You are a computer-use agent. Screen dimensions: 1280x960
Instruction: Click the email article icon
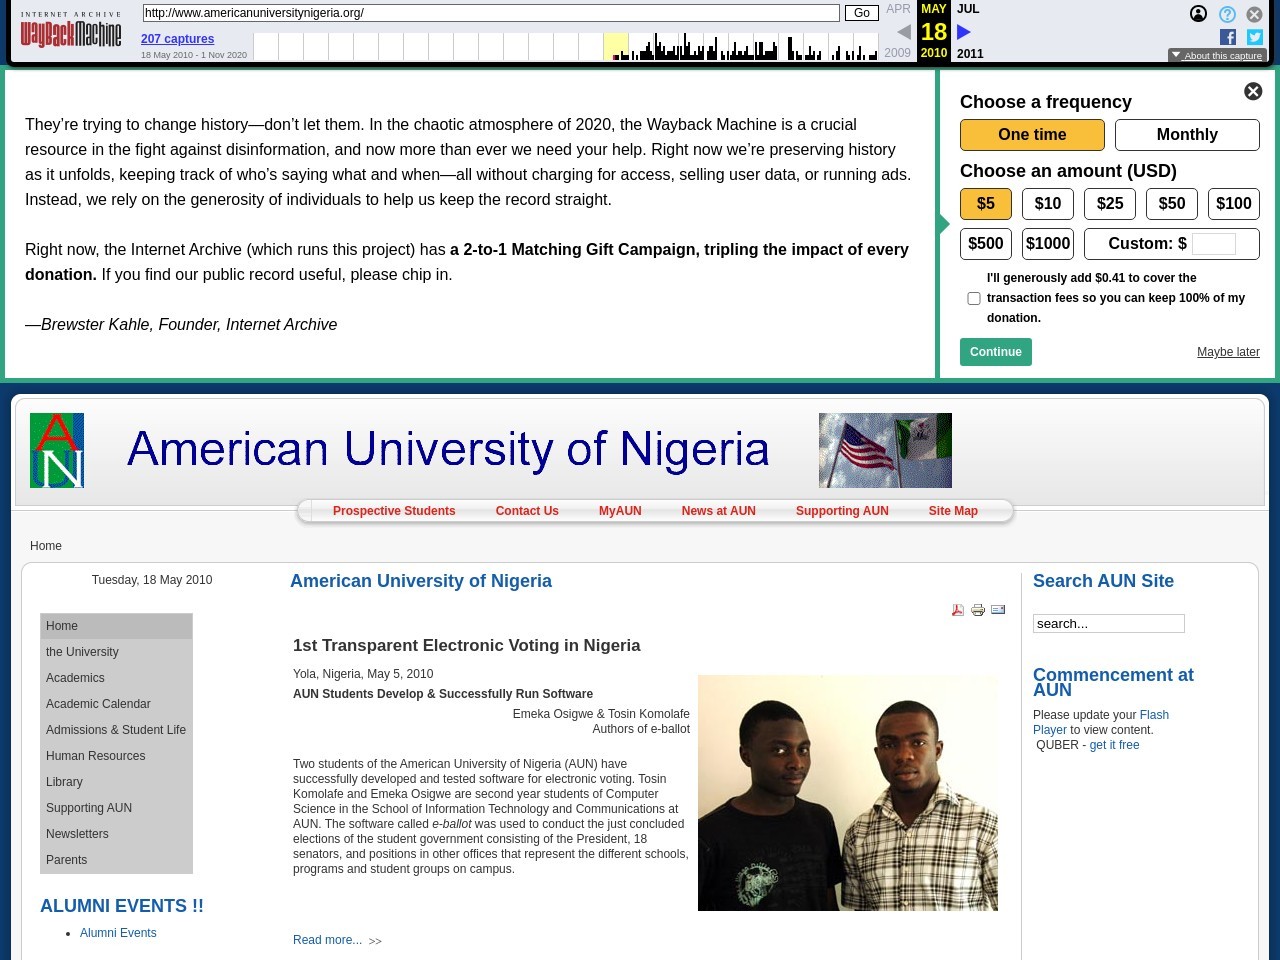[998, 610]
